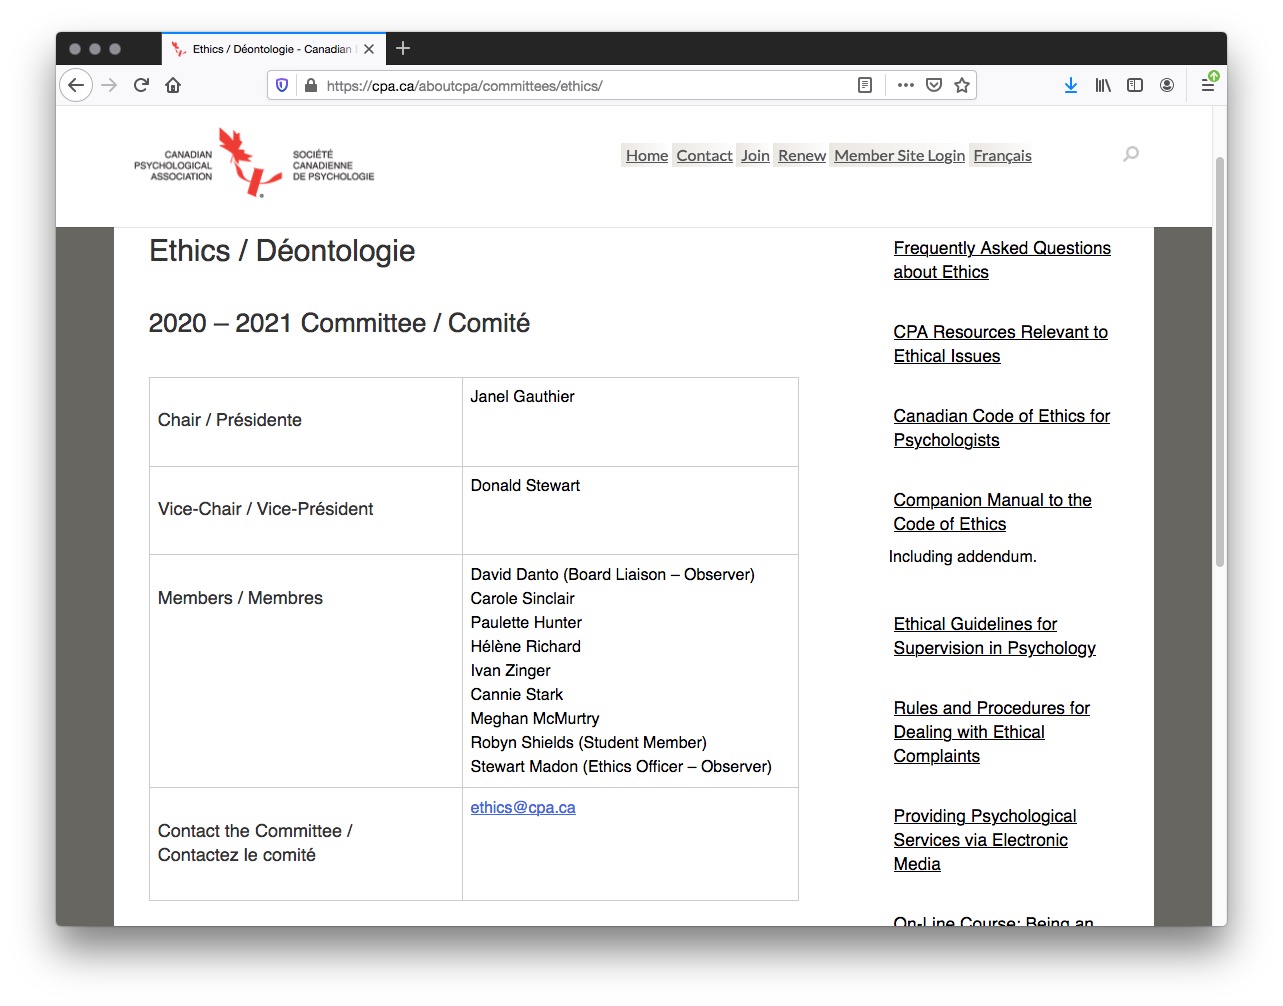Open the Contact navigation link
Image resolution: width=1283 pixels, height=1006 pixels.
click(704, 155)
